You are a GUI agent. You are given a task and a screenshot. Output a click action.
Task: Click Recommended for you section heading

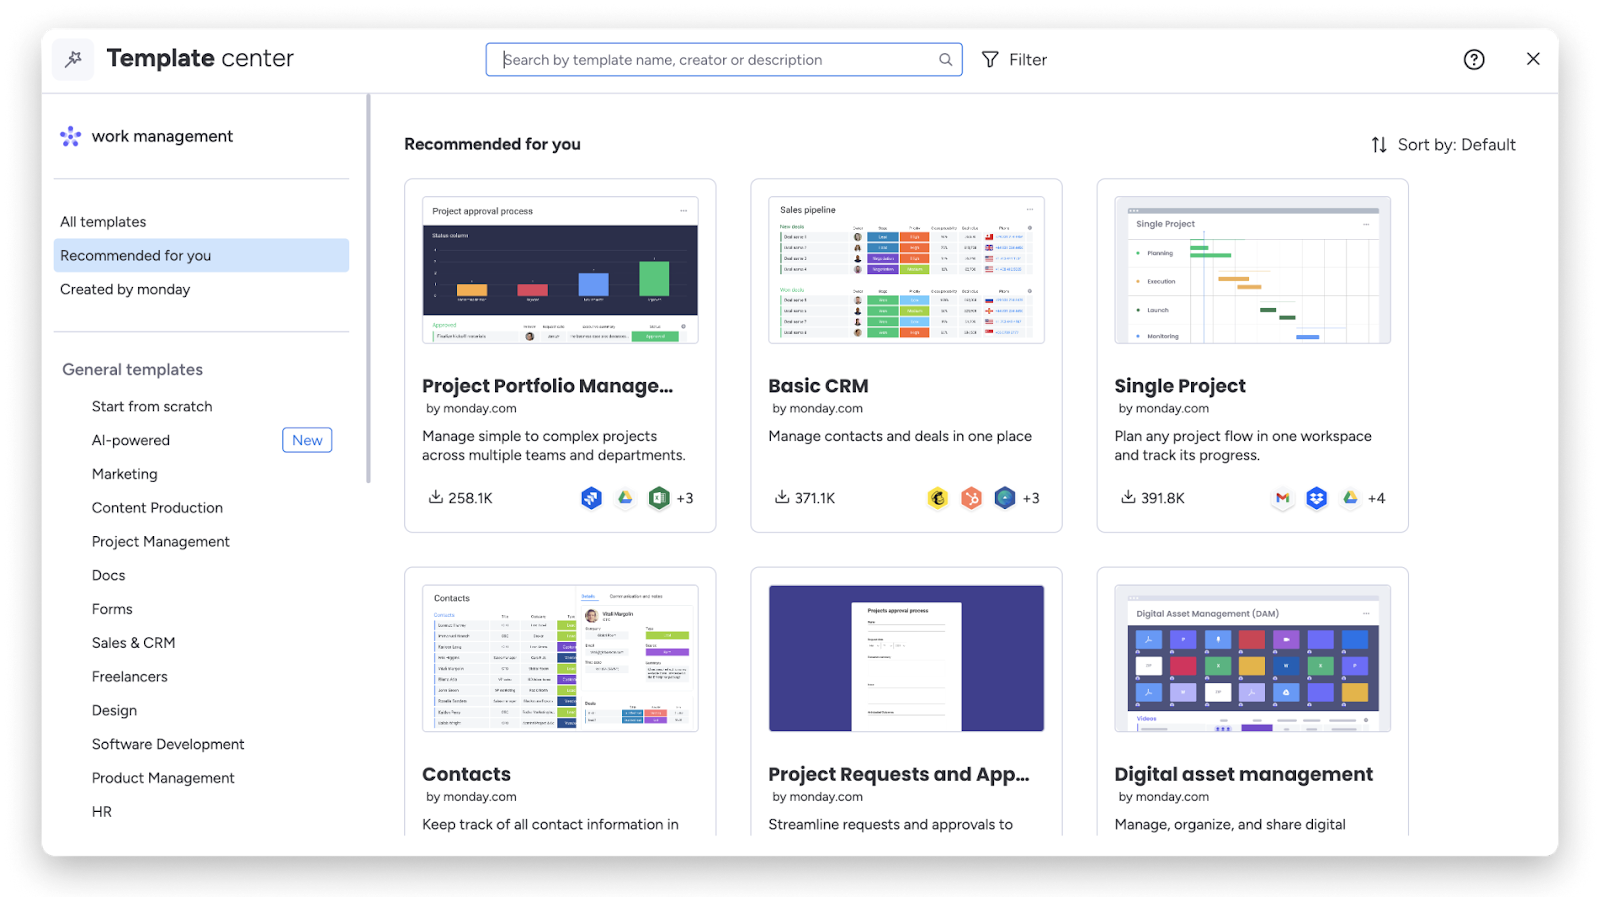coord(492,144)
